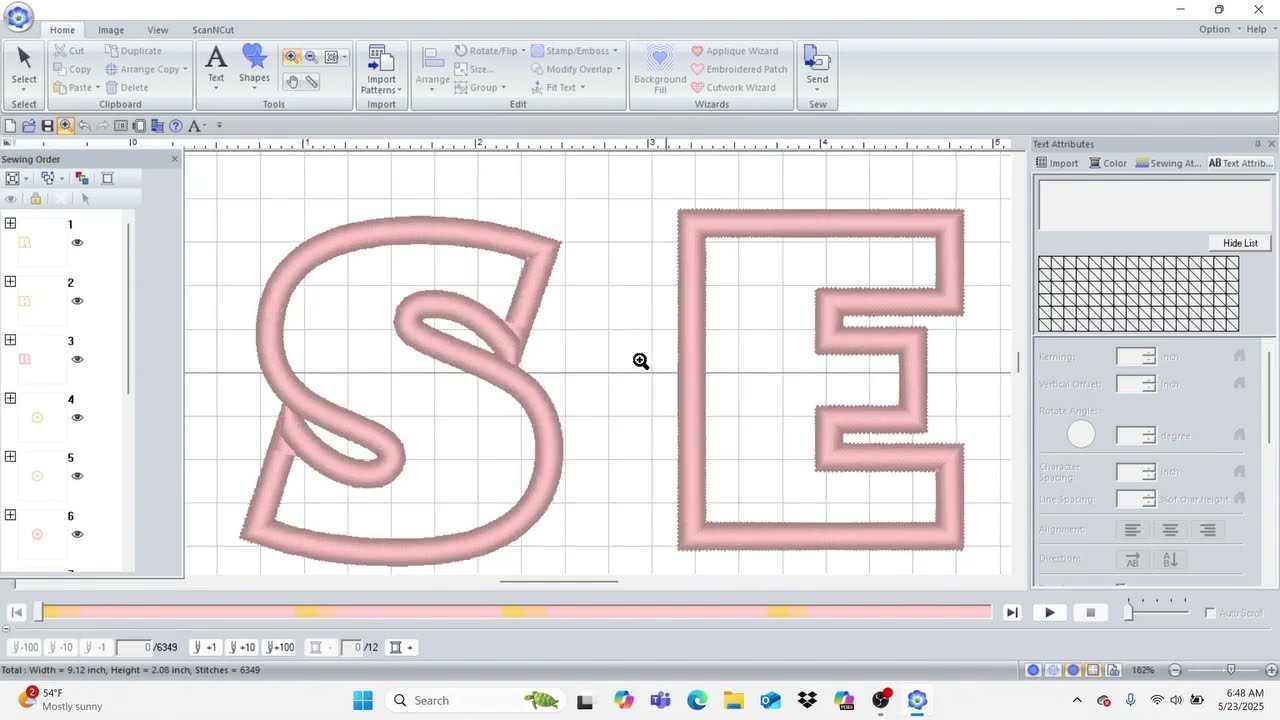Click the Windows Start button
This screenshot has width=1280, height=720.
(362, 700)
